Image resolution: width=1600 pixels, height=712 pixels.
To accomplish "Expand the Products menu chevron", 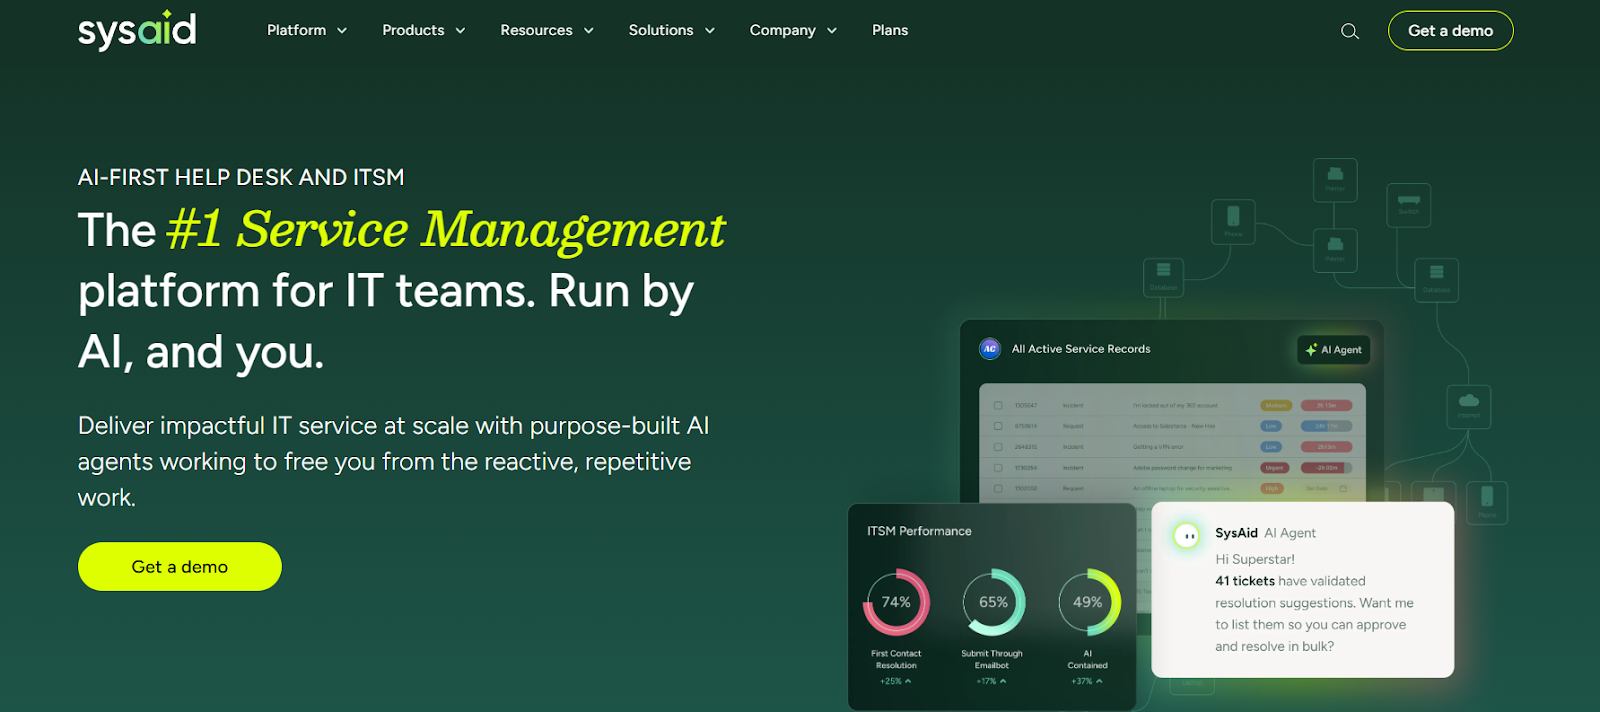I will click(x=460, y=31).
